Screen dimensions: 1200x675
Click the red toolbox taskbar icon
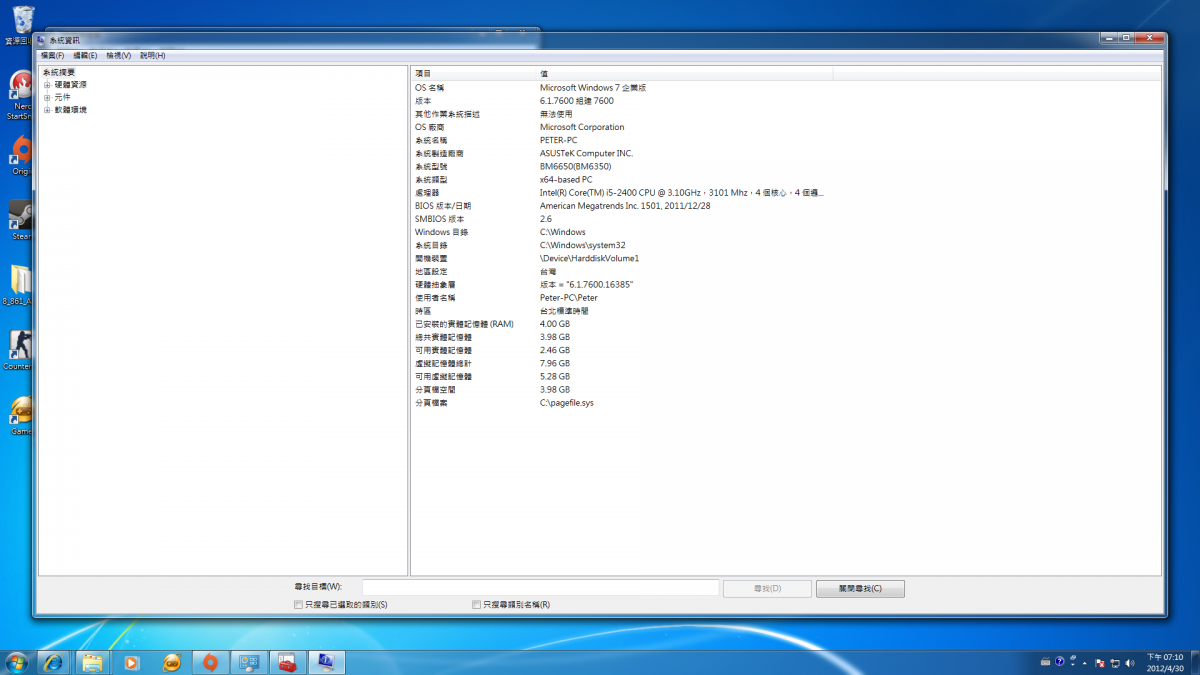287,662
